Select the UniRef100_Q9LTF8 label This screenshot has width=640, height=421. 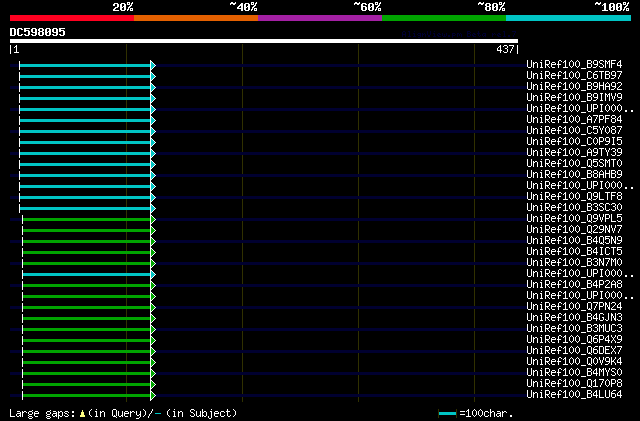(x=574, y=197)
